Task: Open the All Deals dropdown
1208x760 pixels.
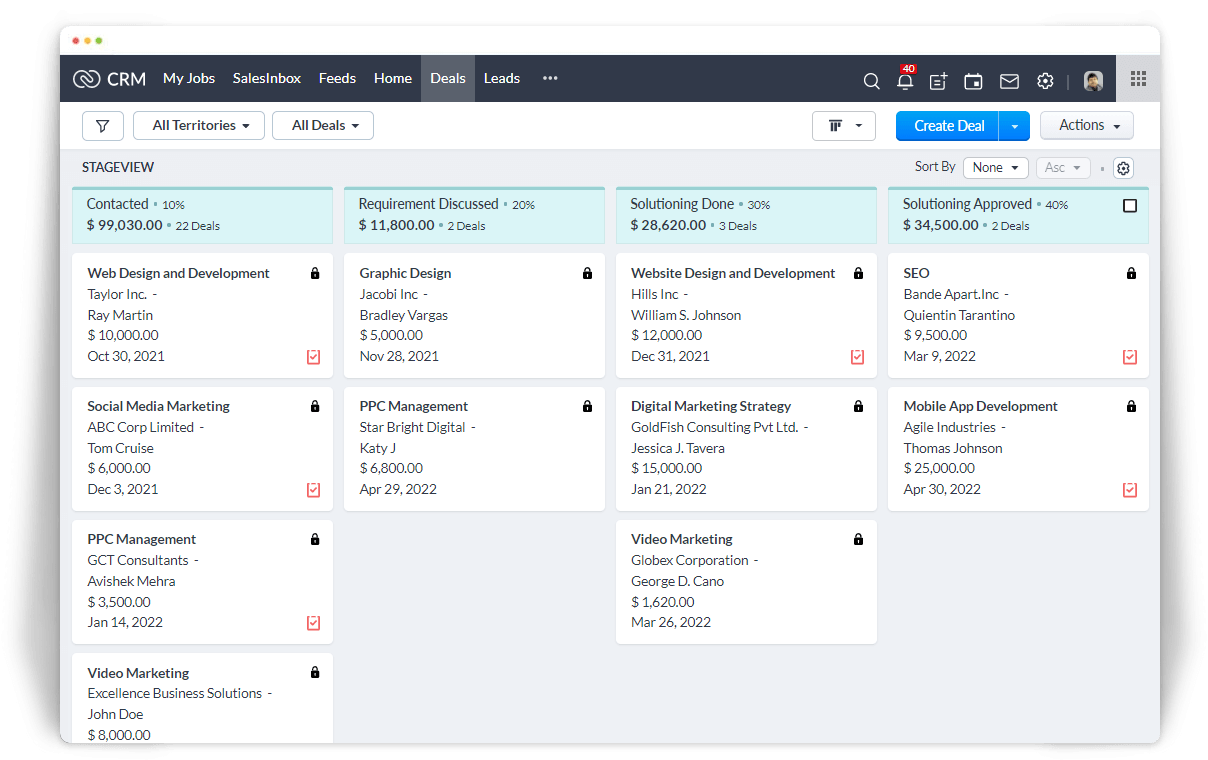Action: (x=322, y=125)
